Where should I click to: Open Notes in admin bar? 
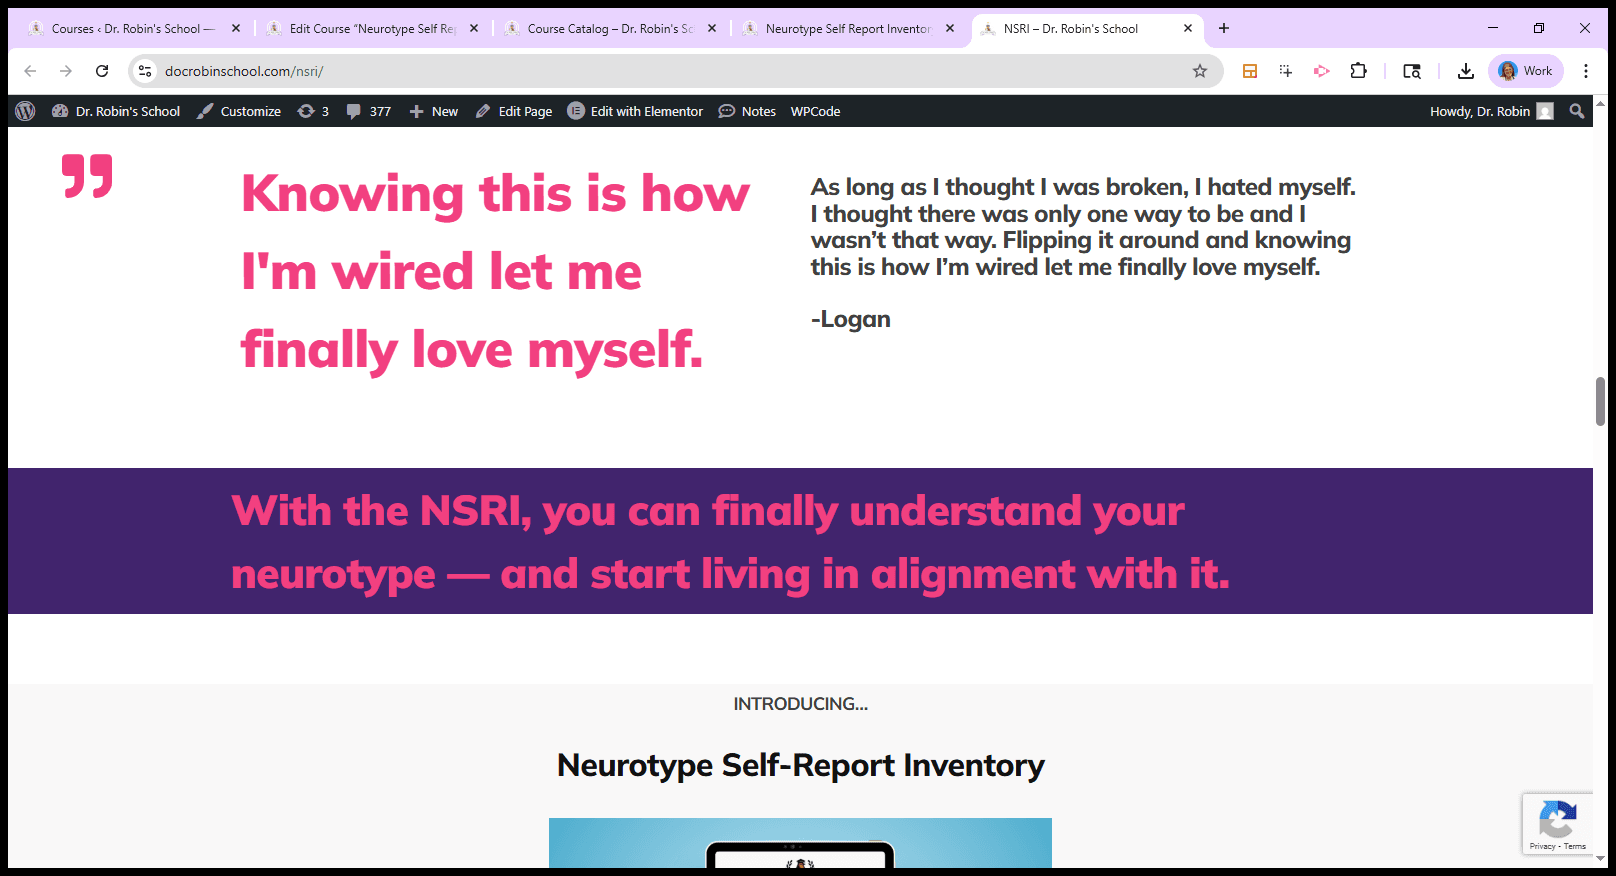point(747,111)
